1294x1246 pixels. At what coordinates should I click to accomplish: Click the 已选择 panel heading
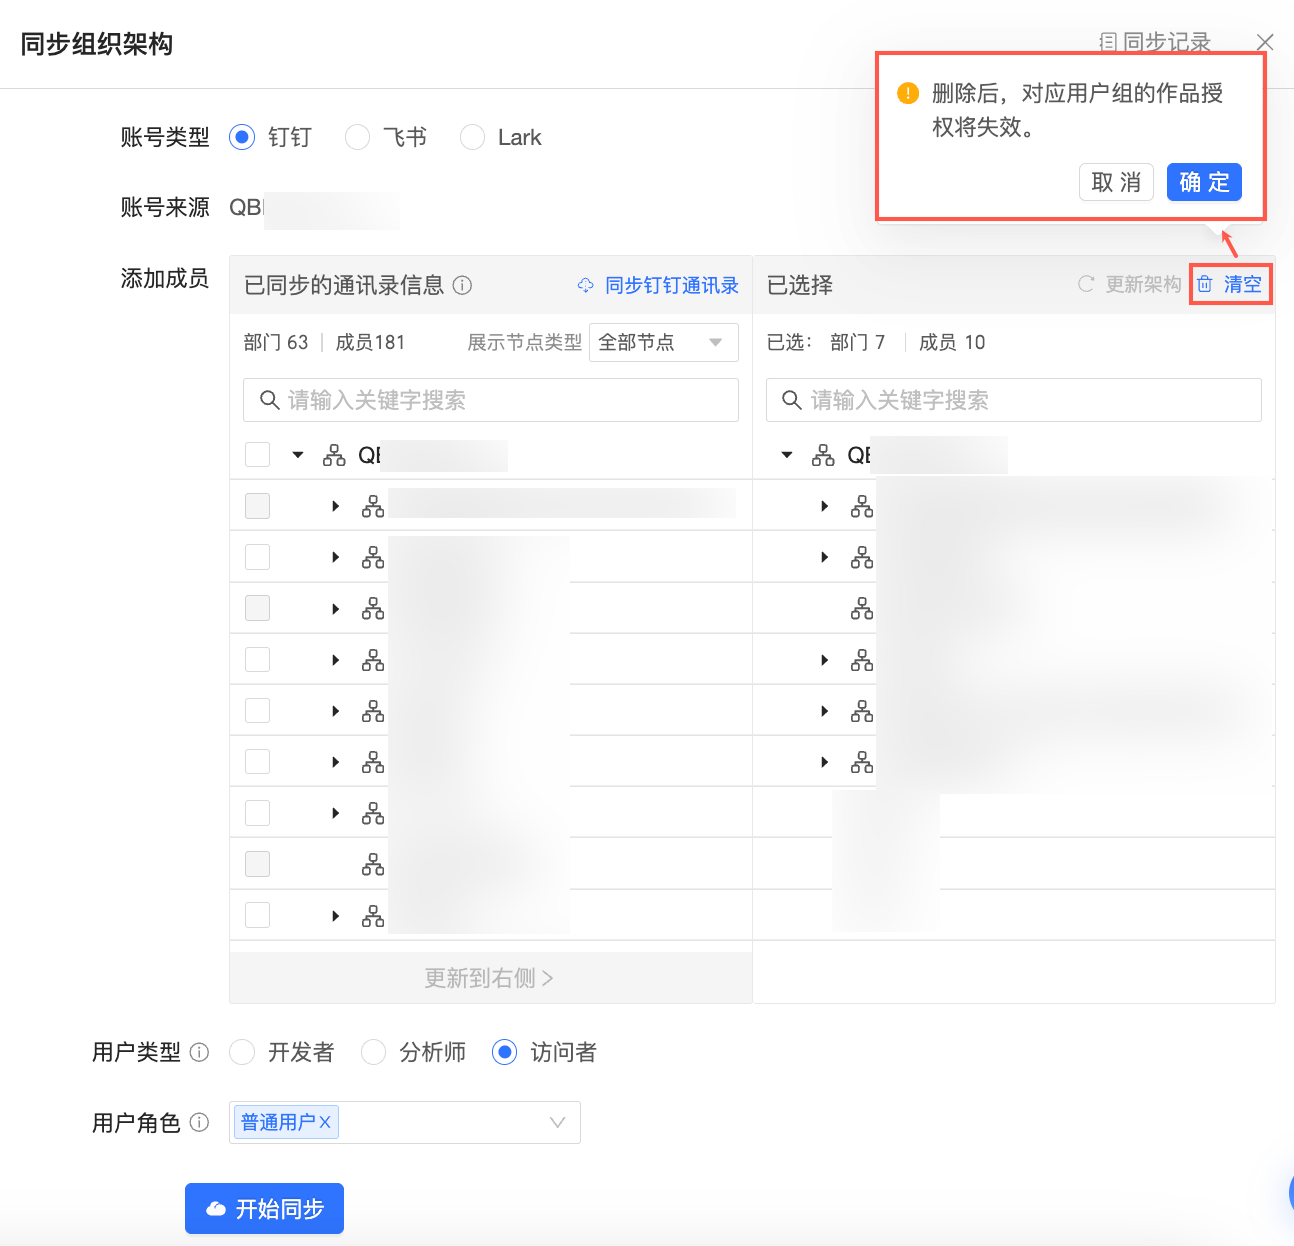(800, 285)
